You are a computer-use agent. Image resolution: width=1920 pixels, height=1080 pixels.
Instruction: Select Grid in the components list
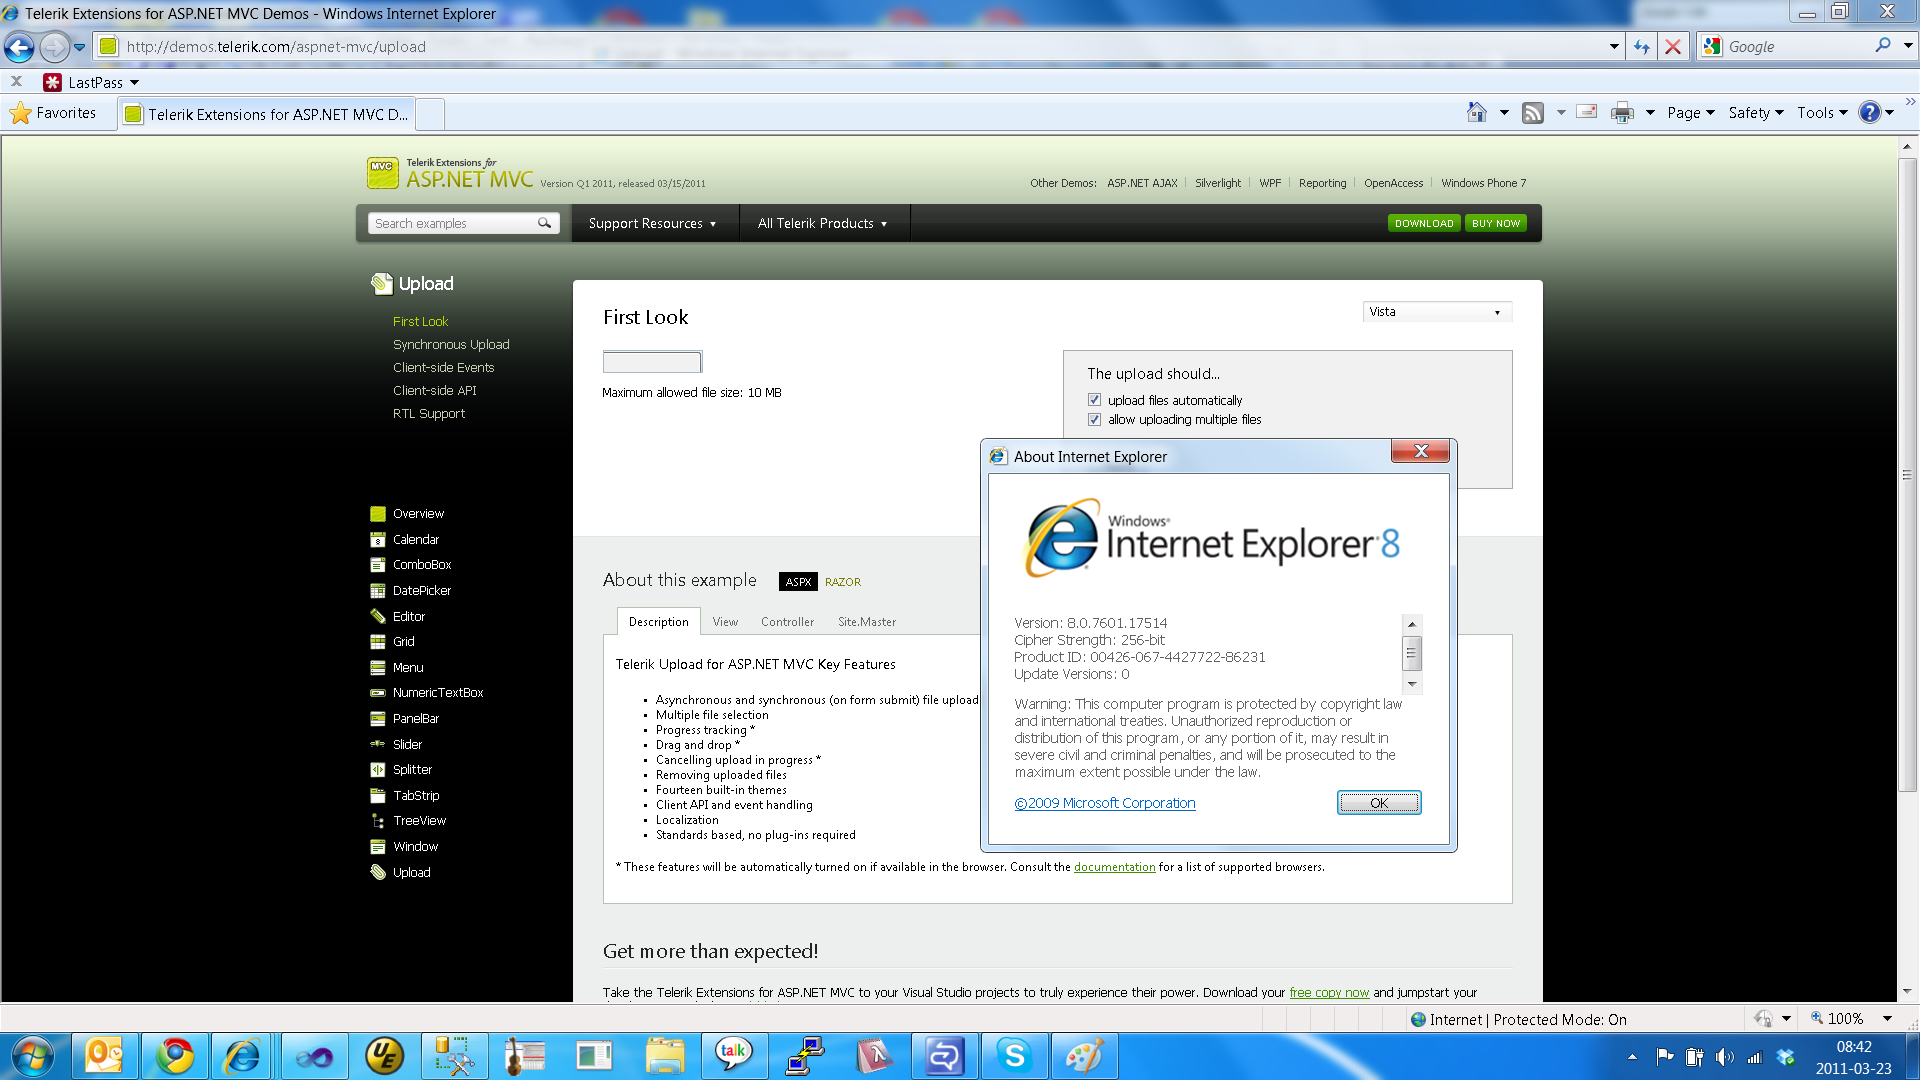click(x=403, y=642)
